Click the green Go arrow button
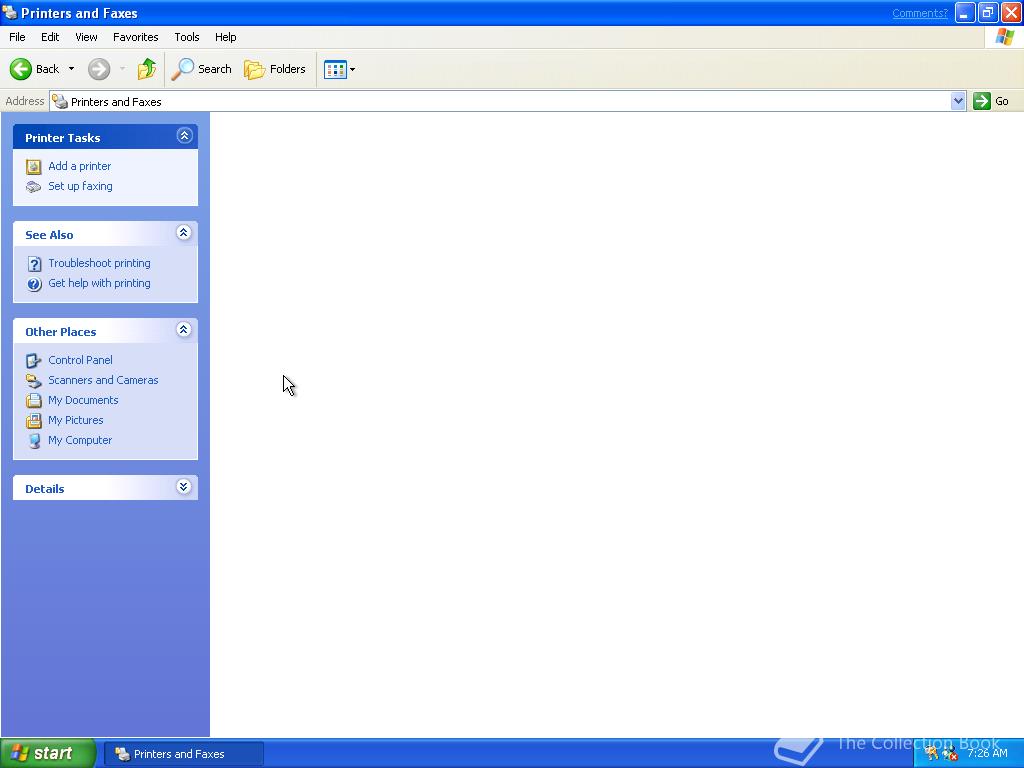Viewport: 1024px width, 768px height. 982,101
